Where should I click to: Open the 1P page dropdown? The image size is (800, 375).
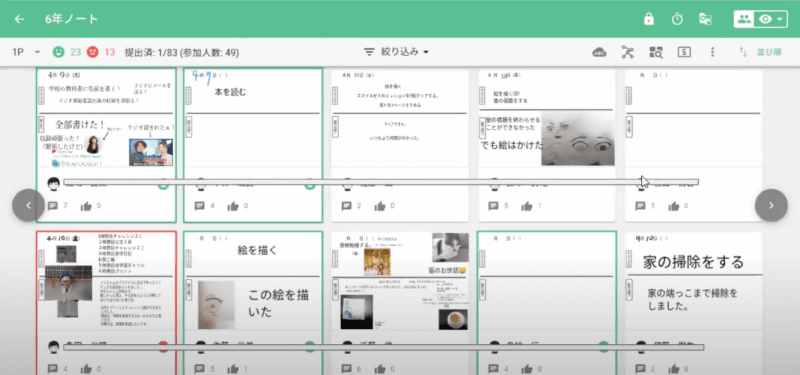pos(26,52)
